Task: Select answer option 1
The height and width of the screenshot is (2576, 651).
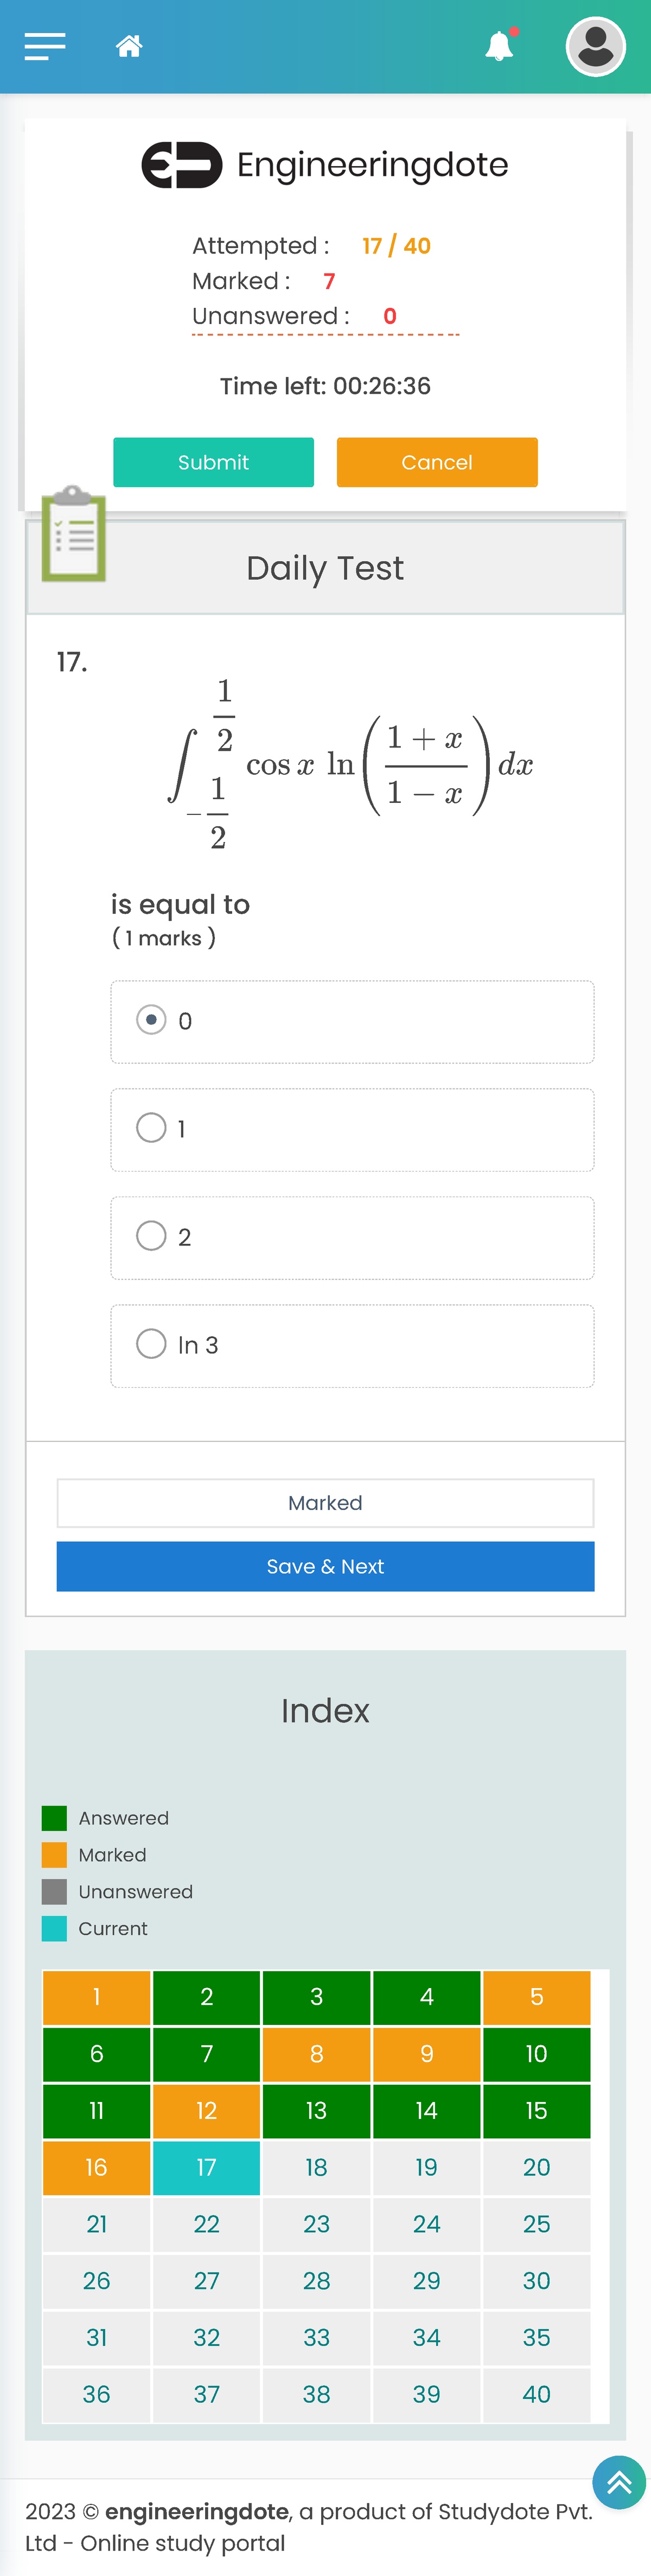Action: pyautogui.click(x=151, y=1128)
